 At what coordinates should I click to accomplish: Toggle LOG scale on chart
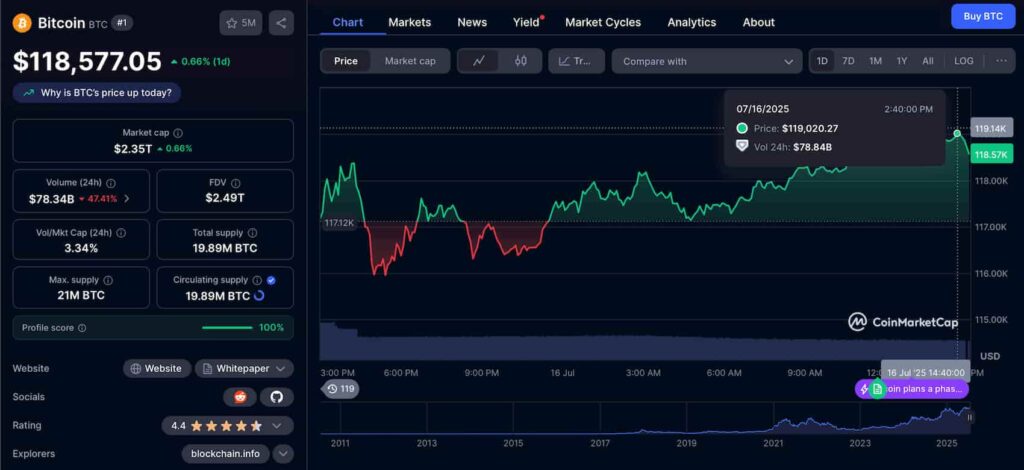point(963,61)
